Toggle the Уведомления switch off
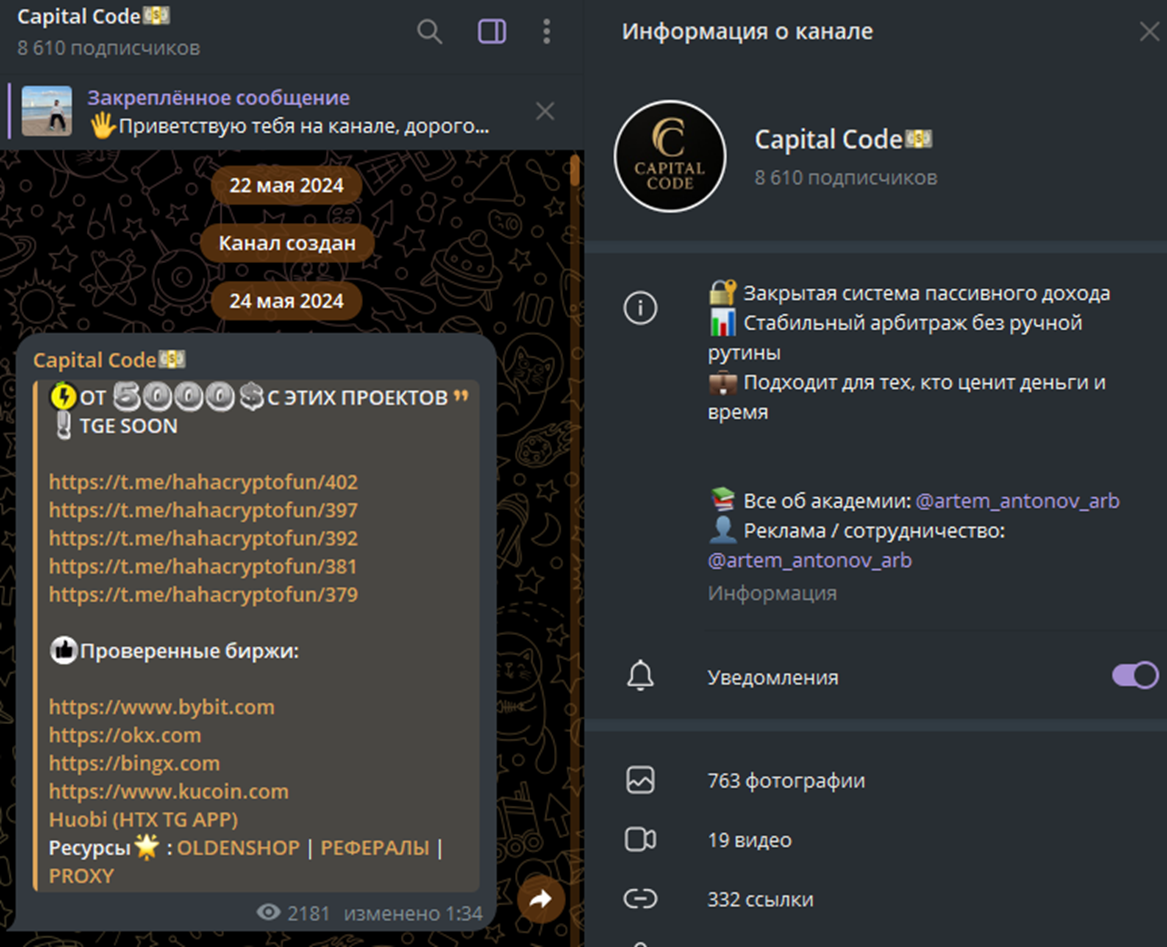This screenshot has width=1167, height=947. pos(1134,676)
